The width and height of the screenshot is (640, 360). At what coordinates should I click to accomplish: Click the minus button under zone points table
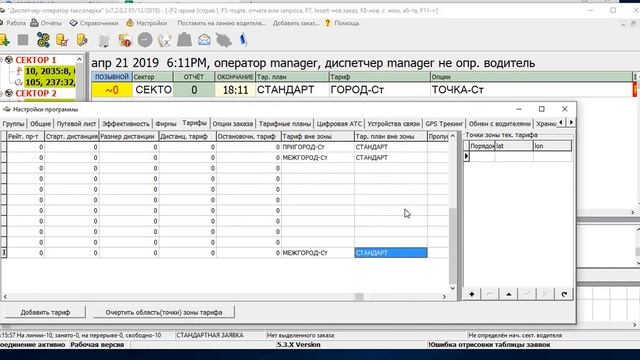click(490, 294)
